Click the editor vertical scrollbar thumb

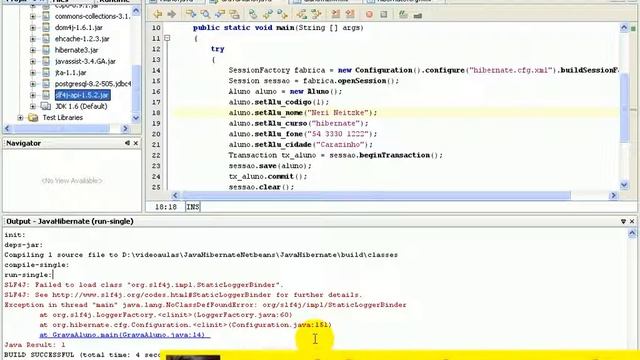pos(624,109)
